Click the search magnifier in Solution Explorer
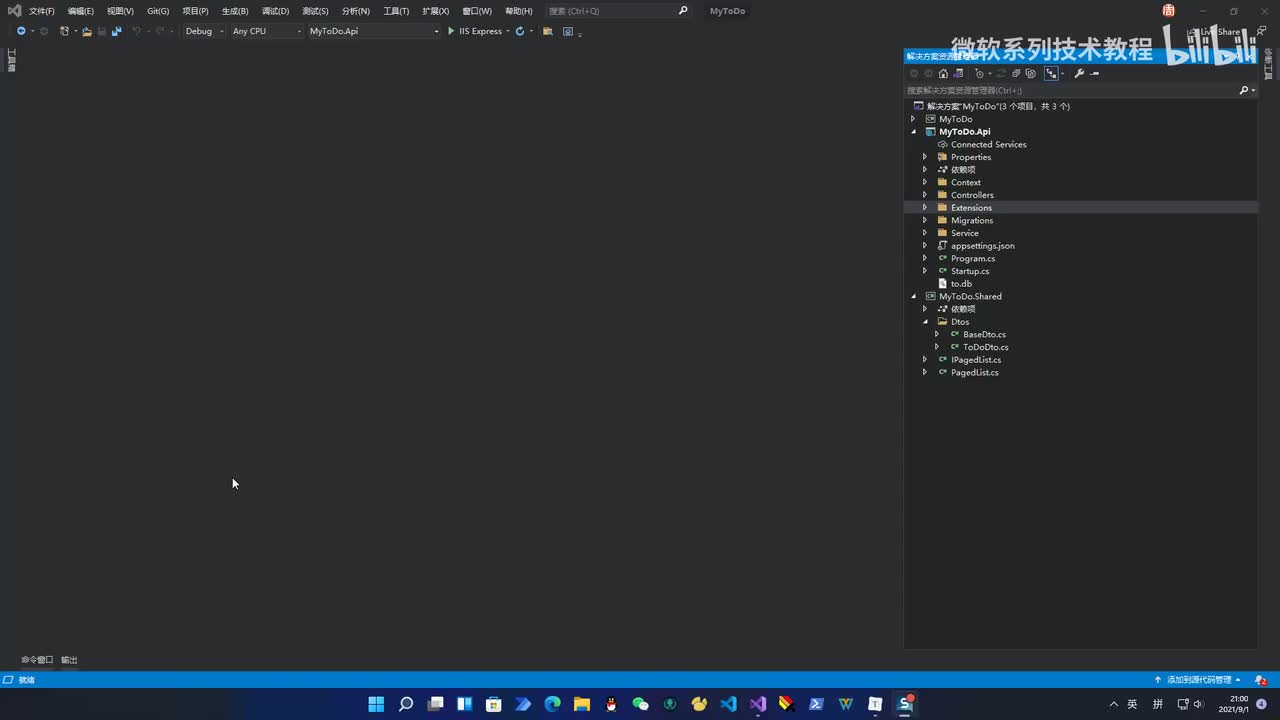The image size is (1280, 720). [x=1244, y=90]
